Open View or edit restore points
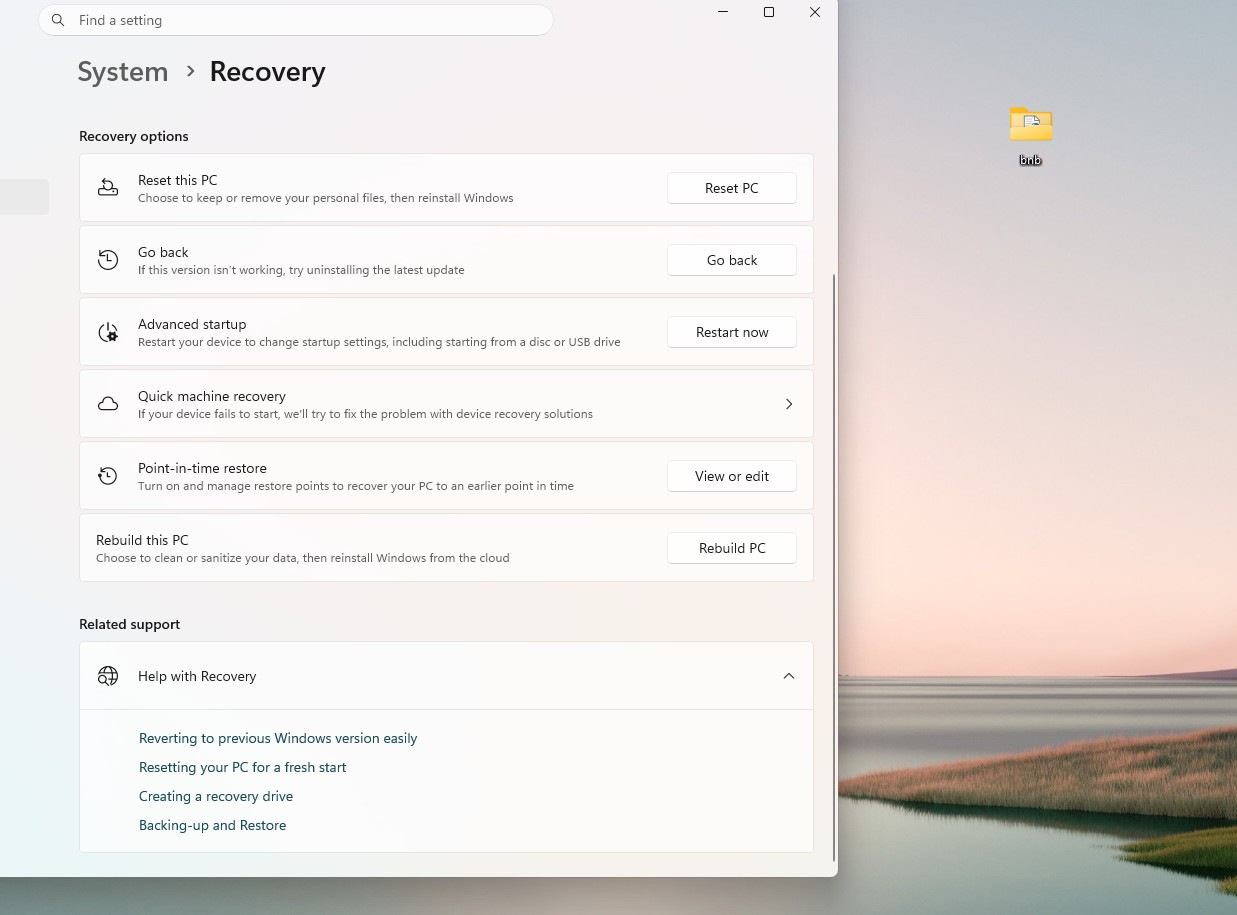The width and height of the screenshot is (1237, 915). (x=732, y=476)
